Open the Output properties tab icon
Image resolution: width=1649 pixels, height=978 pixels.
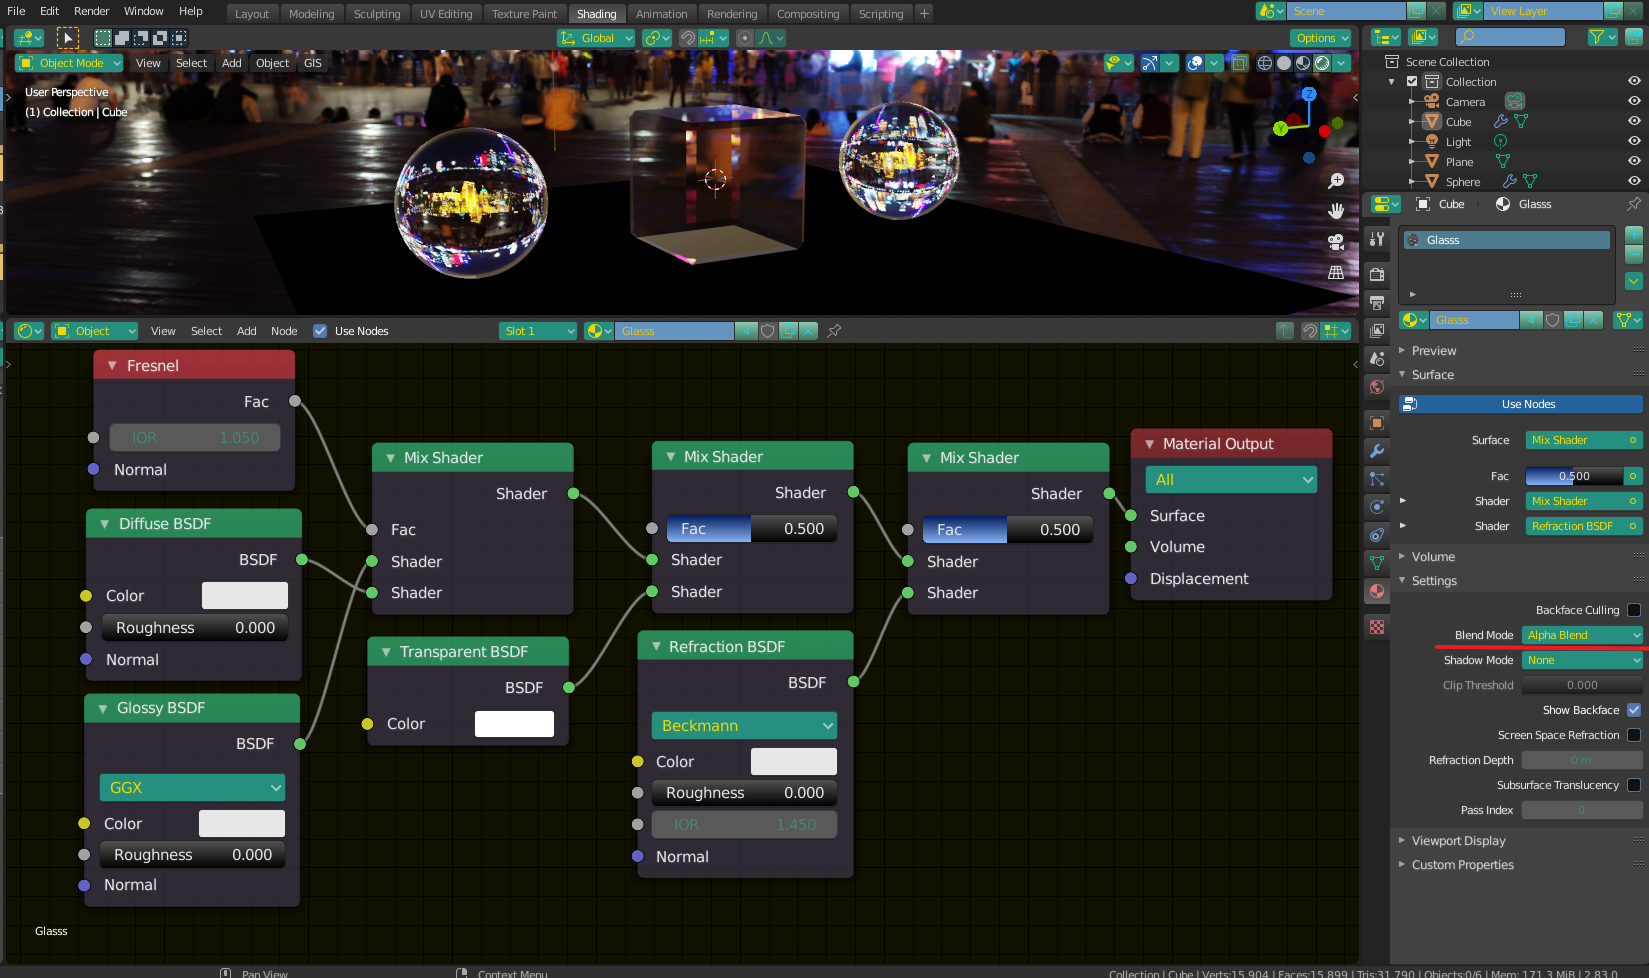click(x=1377, y=302)
